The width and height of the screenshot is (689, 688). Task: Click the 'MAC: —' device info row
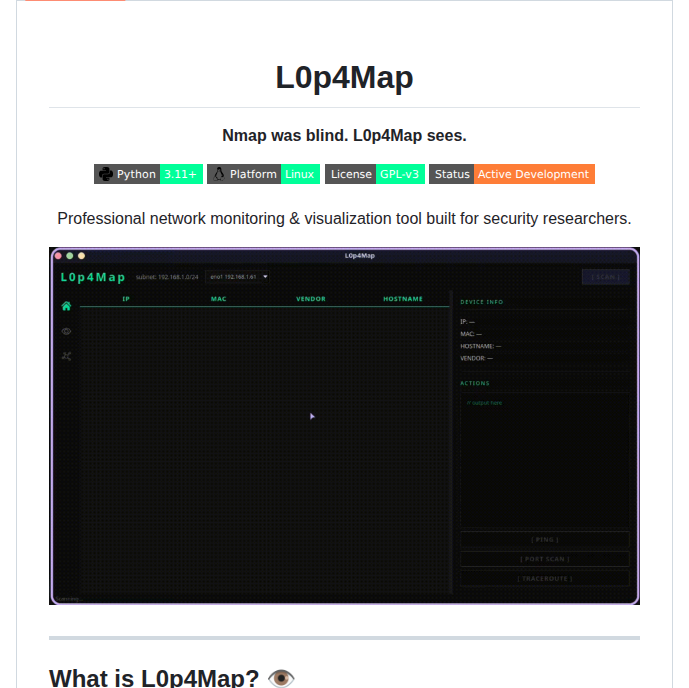(471, 334)
